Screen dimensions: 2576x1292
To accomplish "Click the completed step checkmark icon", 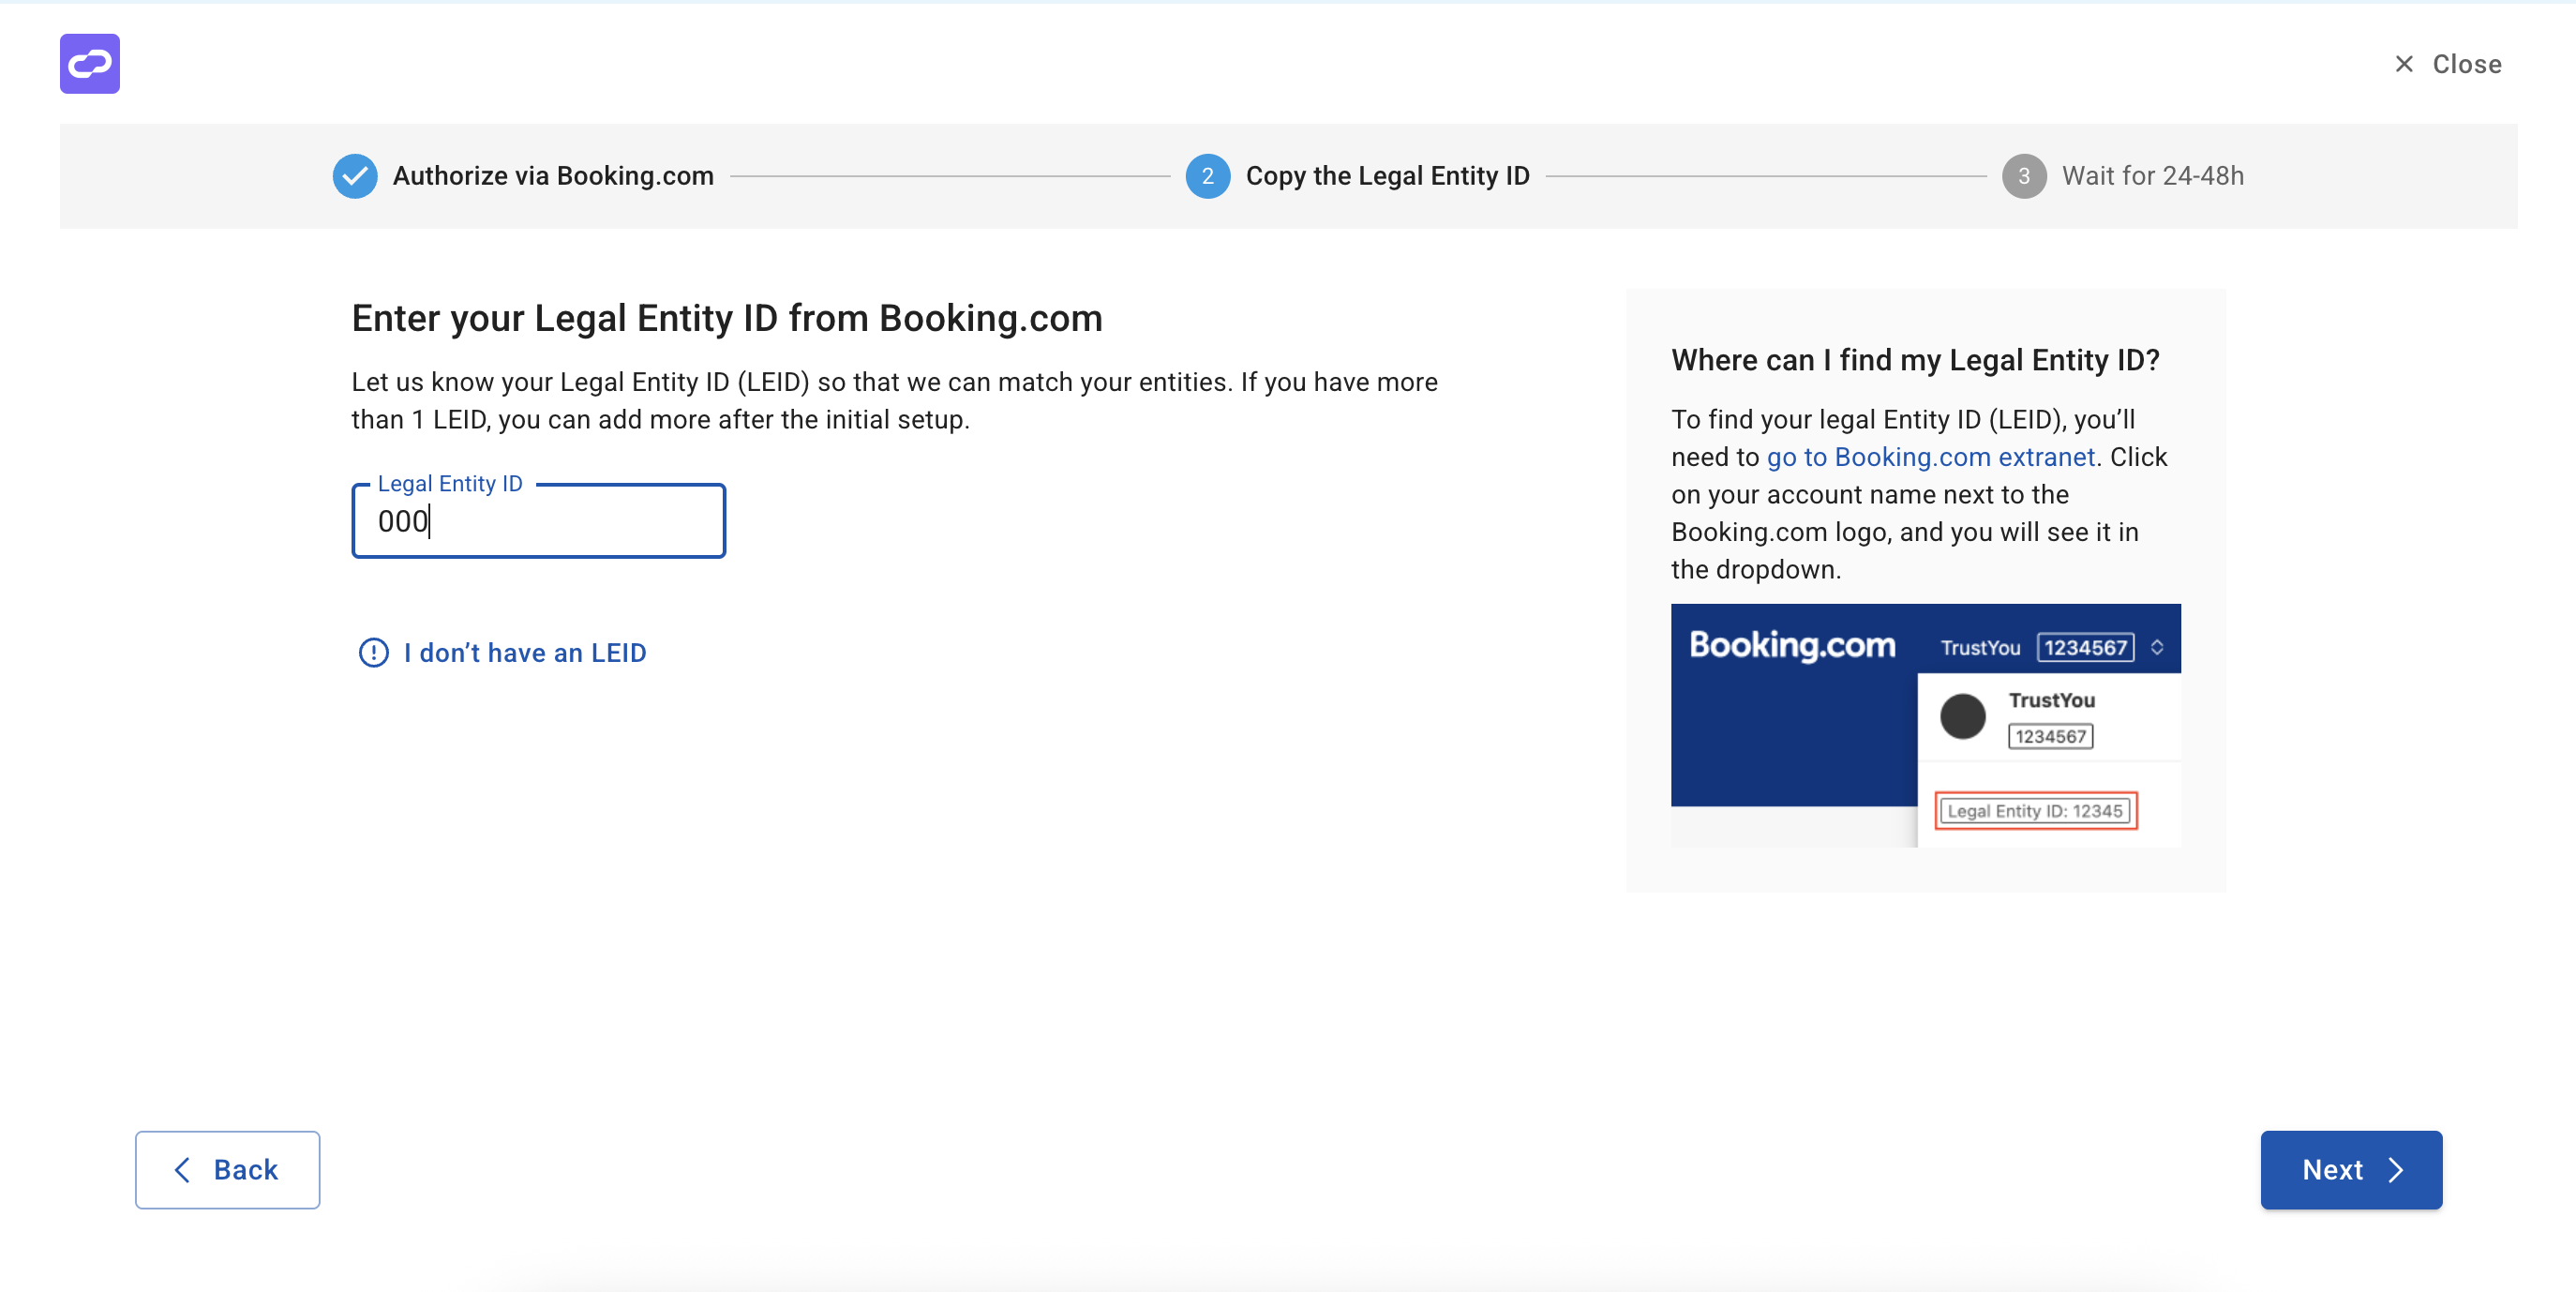I will click(355, 176).
